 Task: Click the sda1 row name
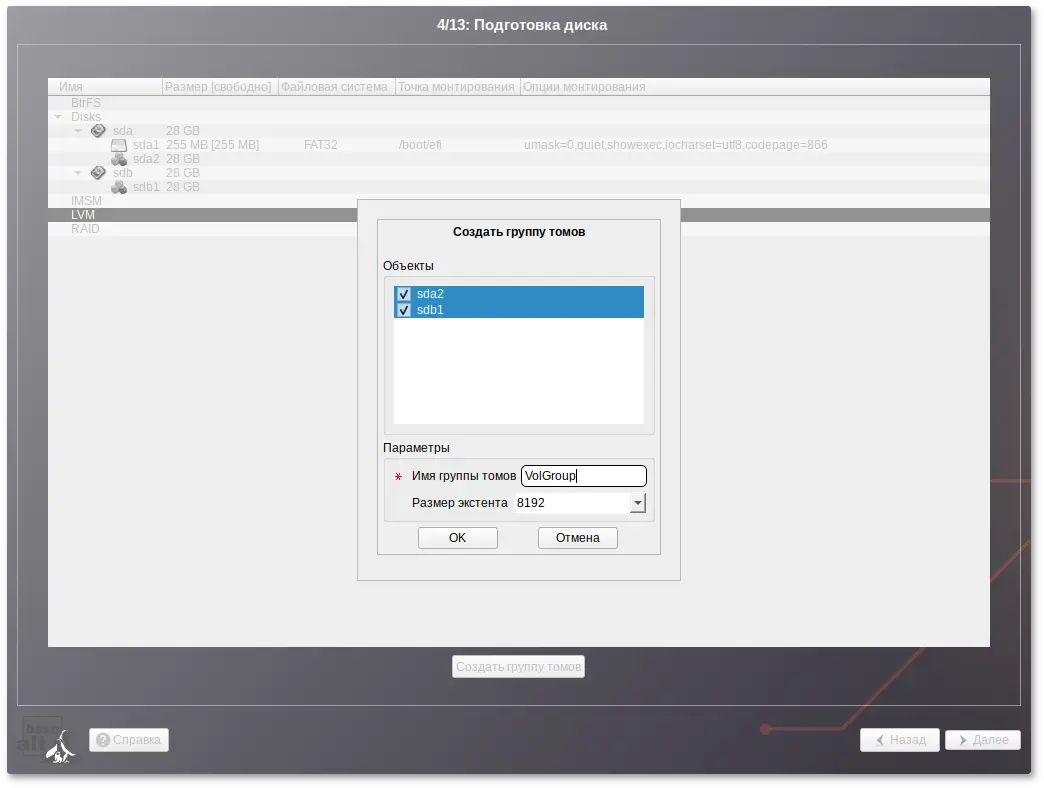(x=146, y=145)
